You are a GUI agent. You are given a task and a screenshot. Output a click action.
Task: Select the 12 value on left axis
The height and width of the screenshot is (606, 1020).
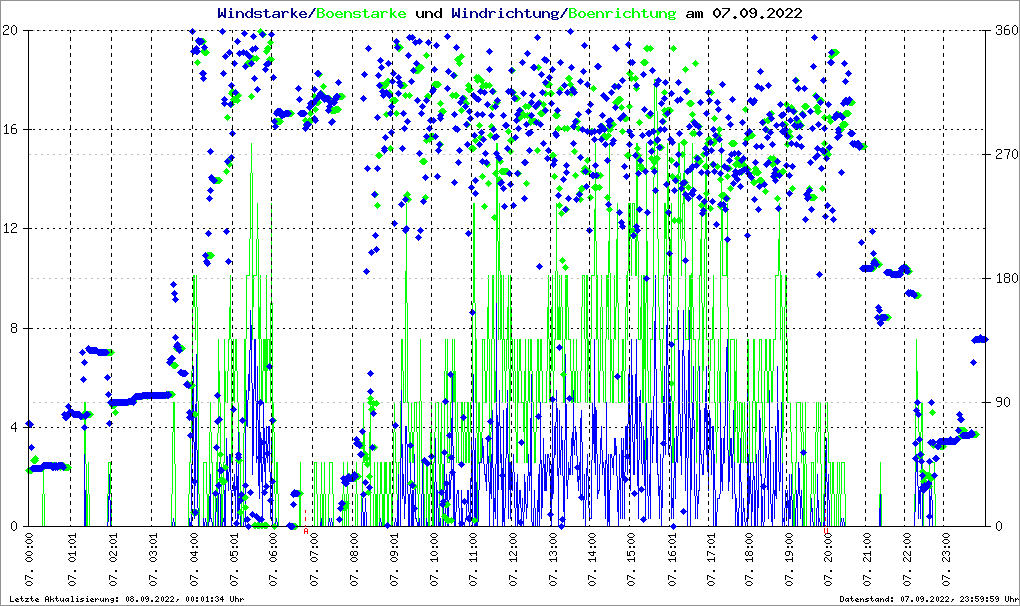pos(11,228)
